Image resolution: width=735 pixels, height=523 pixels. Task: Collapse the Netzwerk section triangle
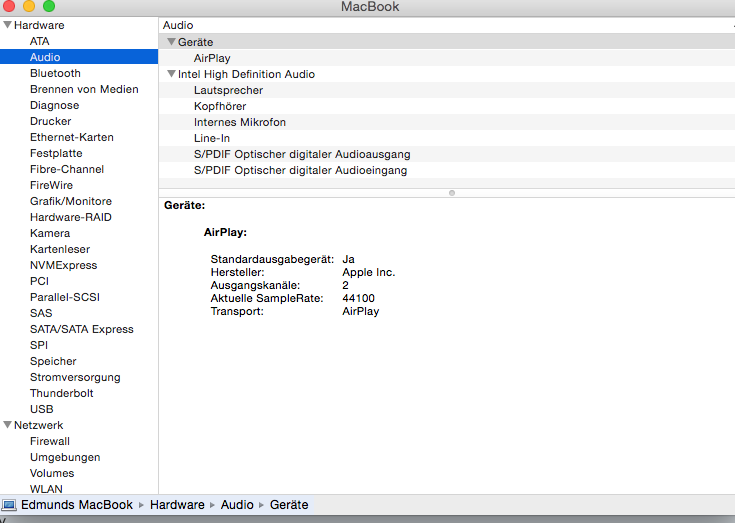(8, 425)
